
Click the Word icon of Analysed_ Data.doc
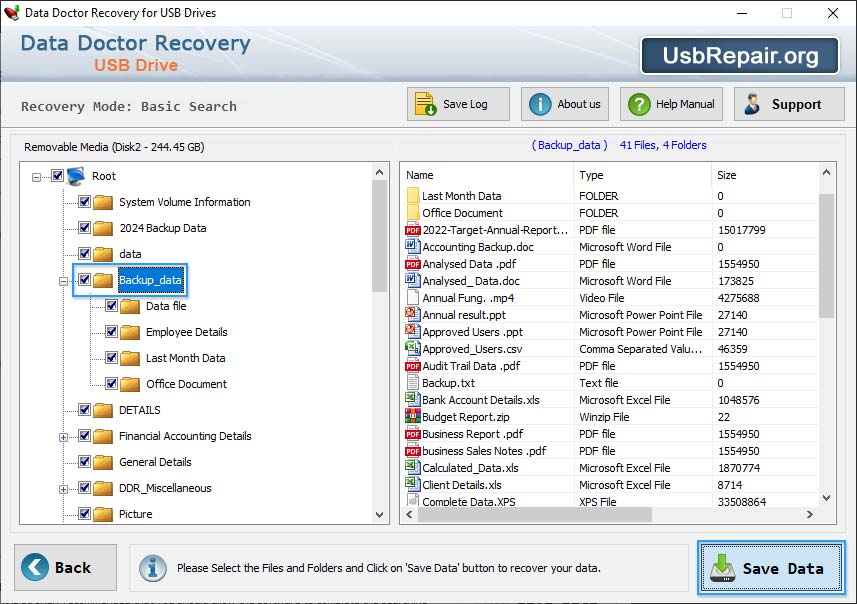(x=413, y=280)
